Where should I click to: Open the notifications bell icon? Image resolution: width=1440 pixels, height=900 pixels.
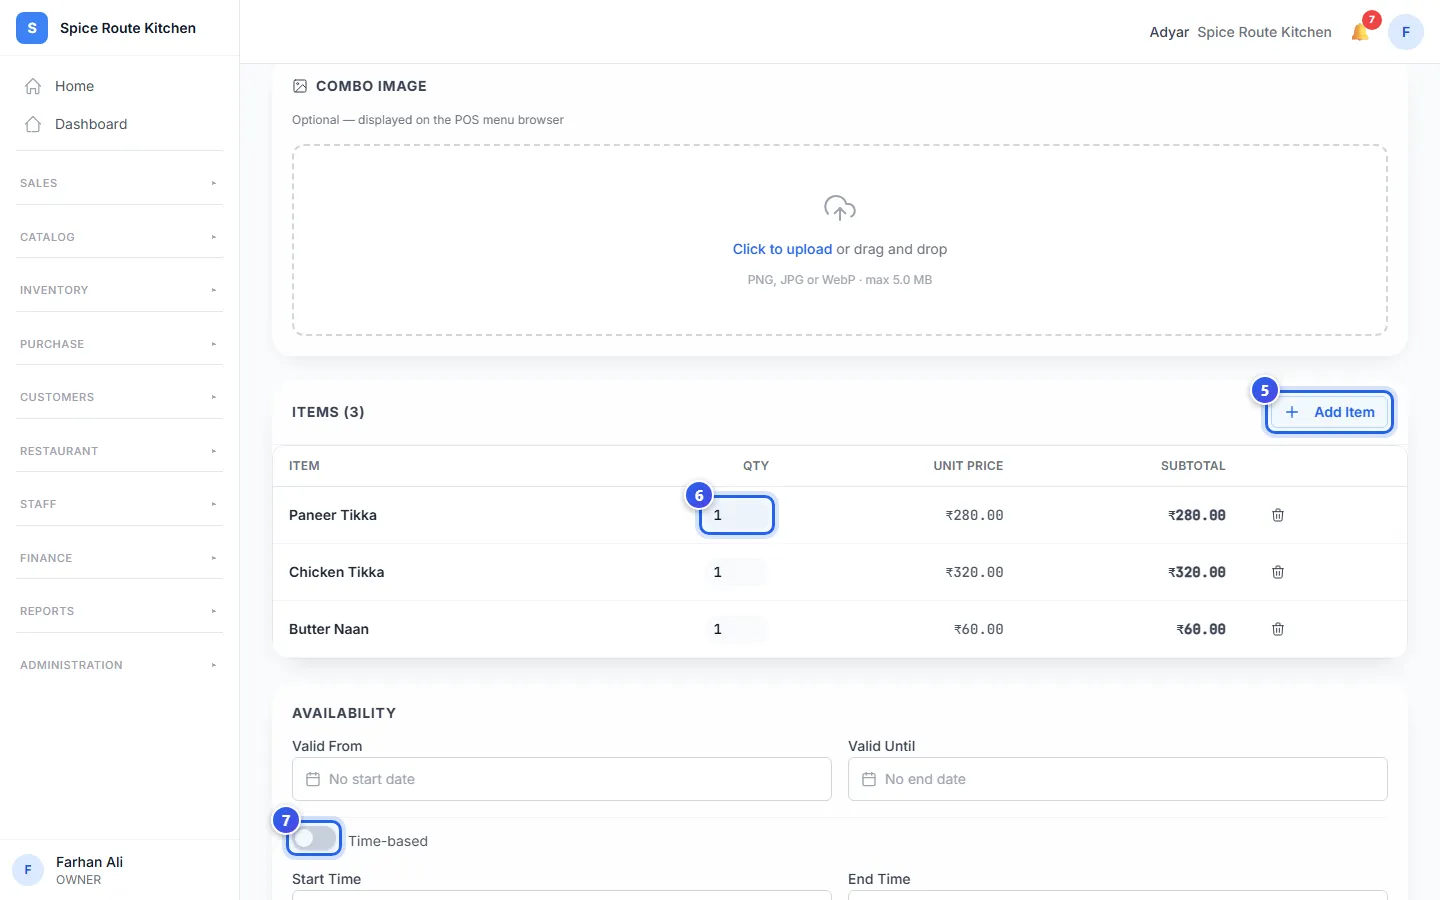[x=1360, y=32]
